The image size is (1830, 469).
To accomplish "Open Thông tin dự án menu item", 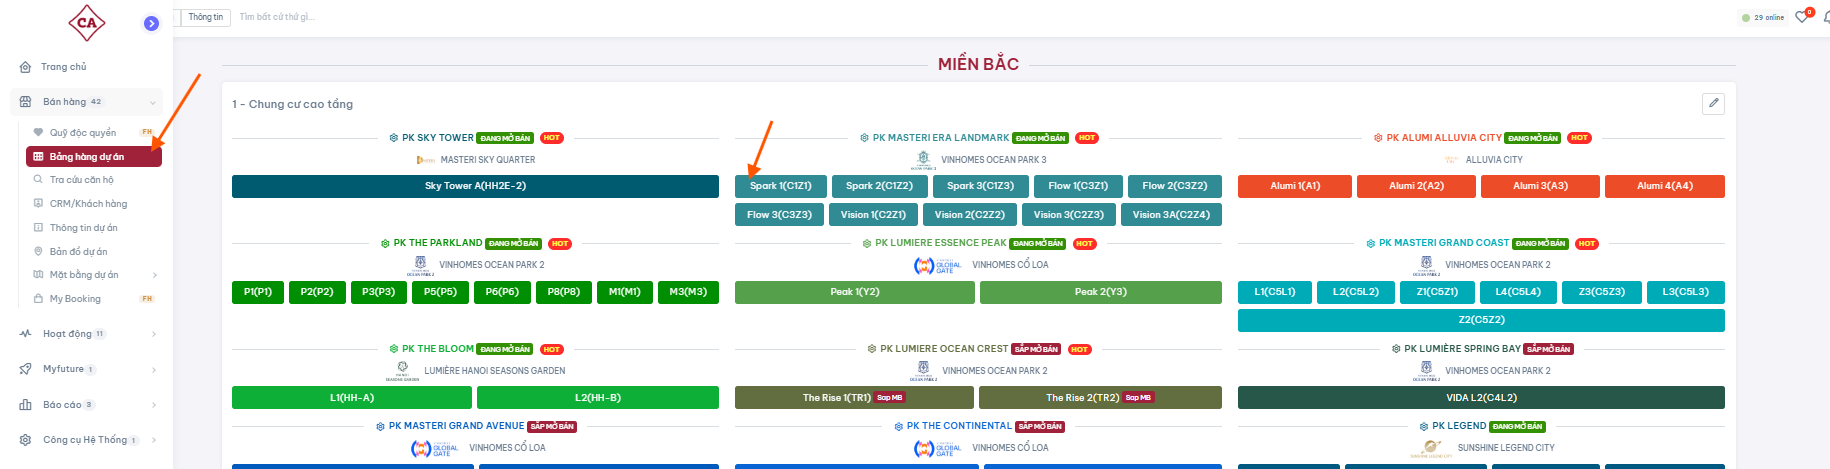I will click(84, 228).
